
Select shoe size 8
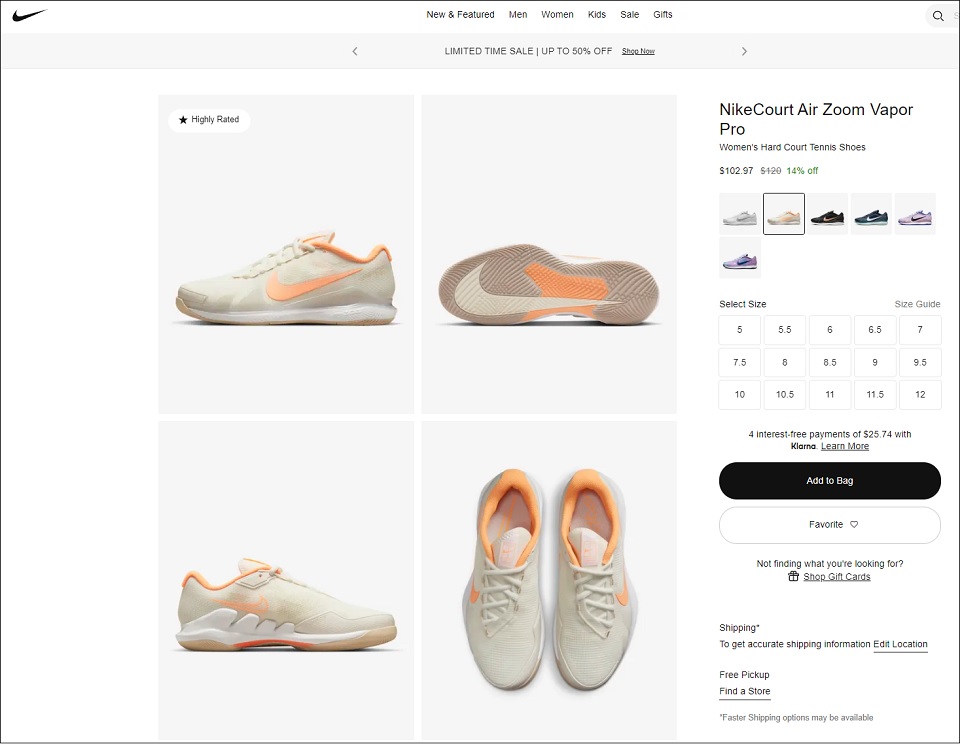(785, 363)
